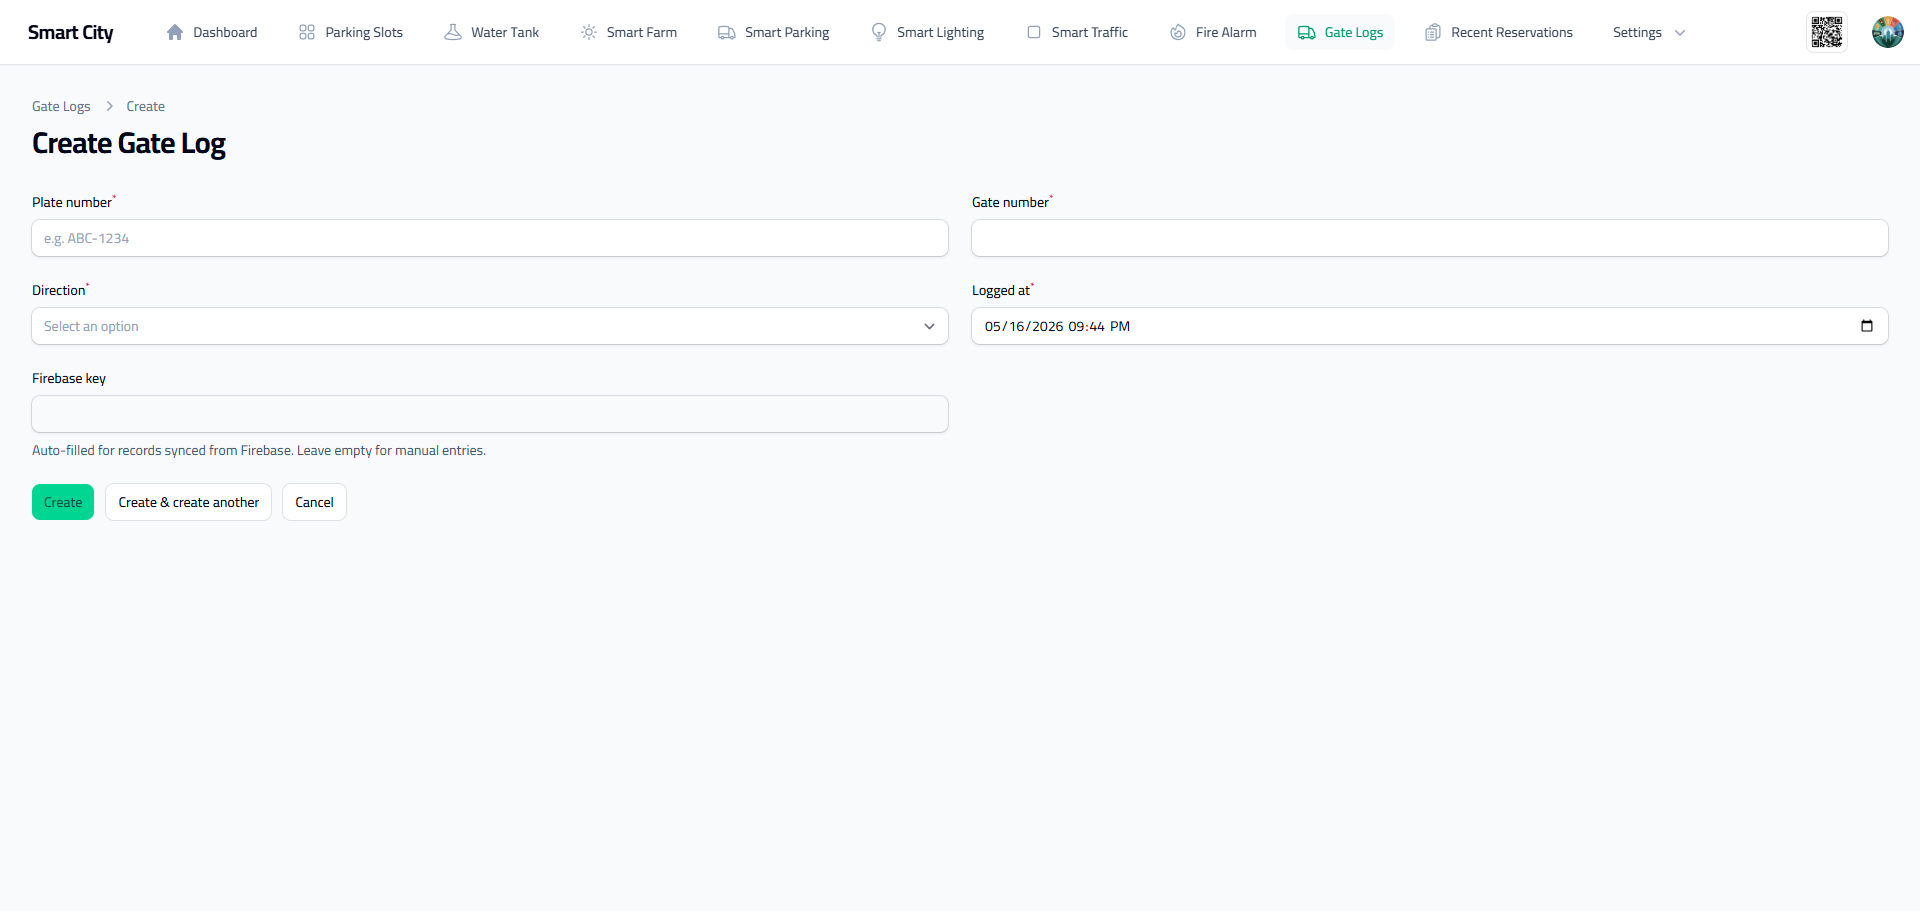Click the Parking Slots grid icon
The width and height of the screenshot is (1920, 911).
pos(307,32)
